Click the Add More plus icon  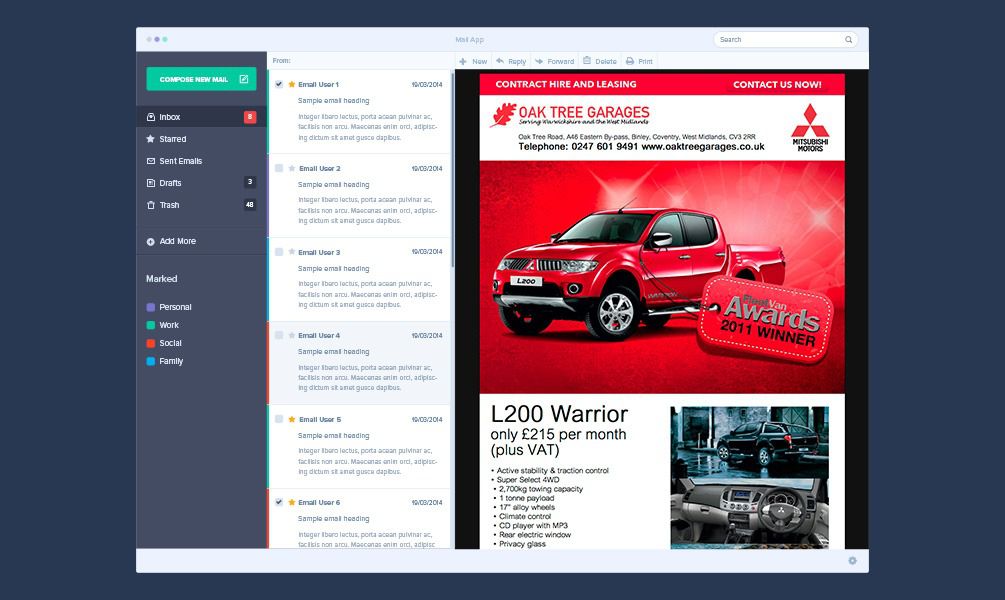click(151, 242)
